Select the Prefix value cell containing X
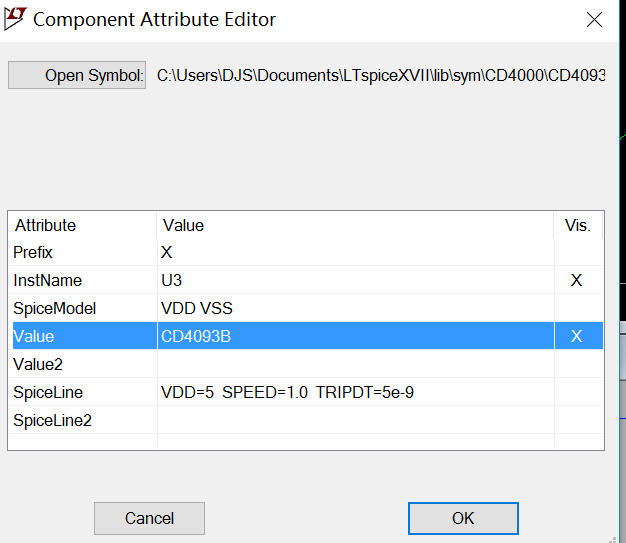This screenshot has height=543, width=626. [x=356, y=252]
